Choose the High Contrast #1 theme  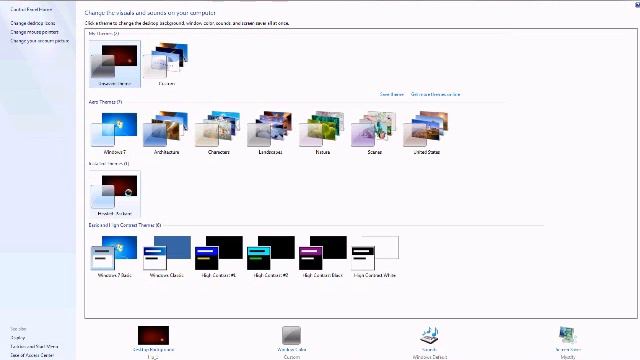(x=218, y=256)
